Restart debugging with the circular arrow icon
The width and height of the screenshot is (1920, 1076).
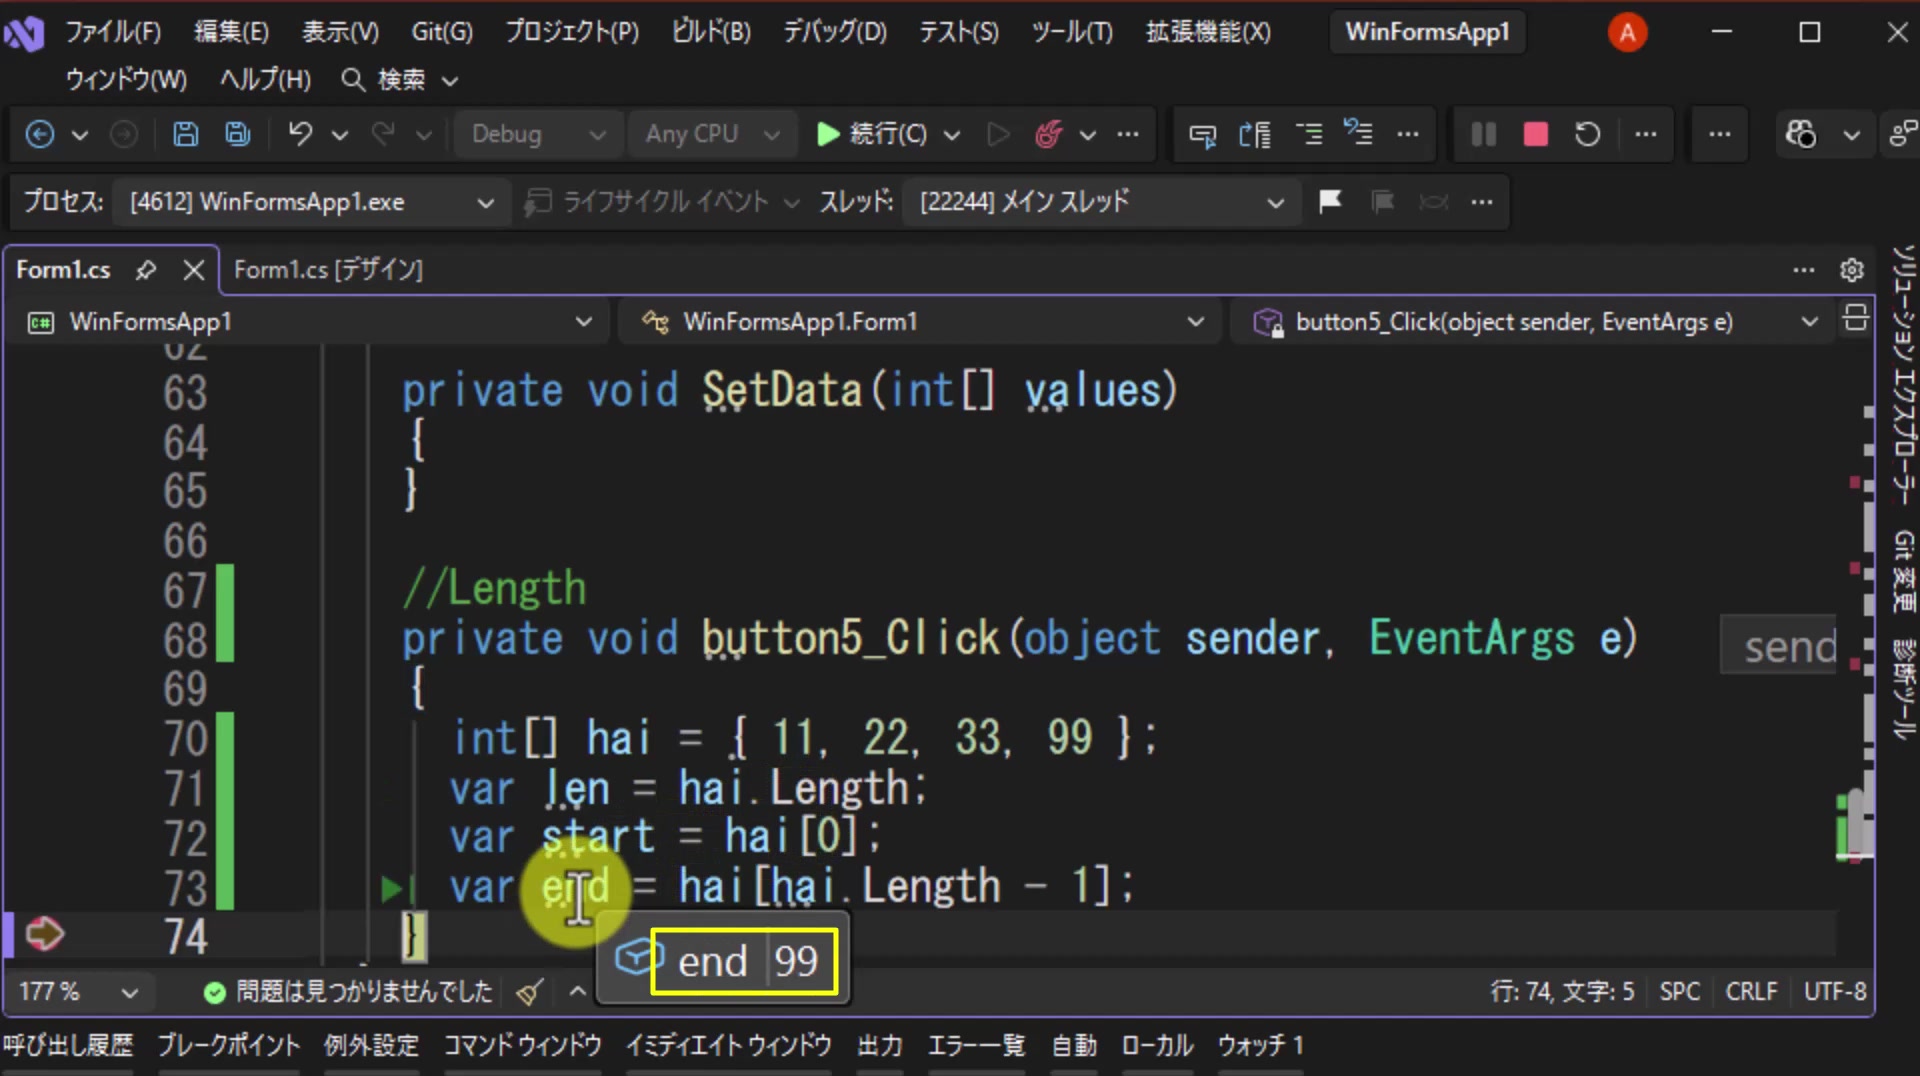click(1588, 134)
